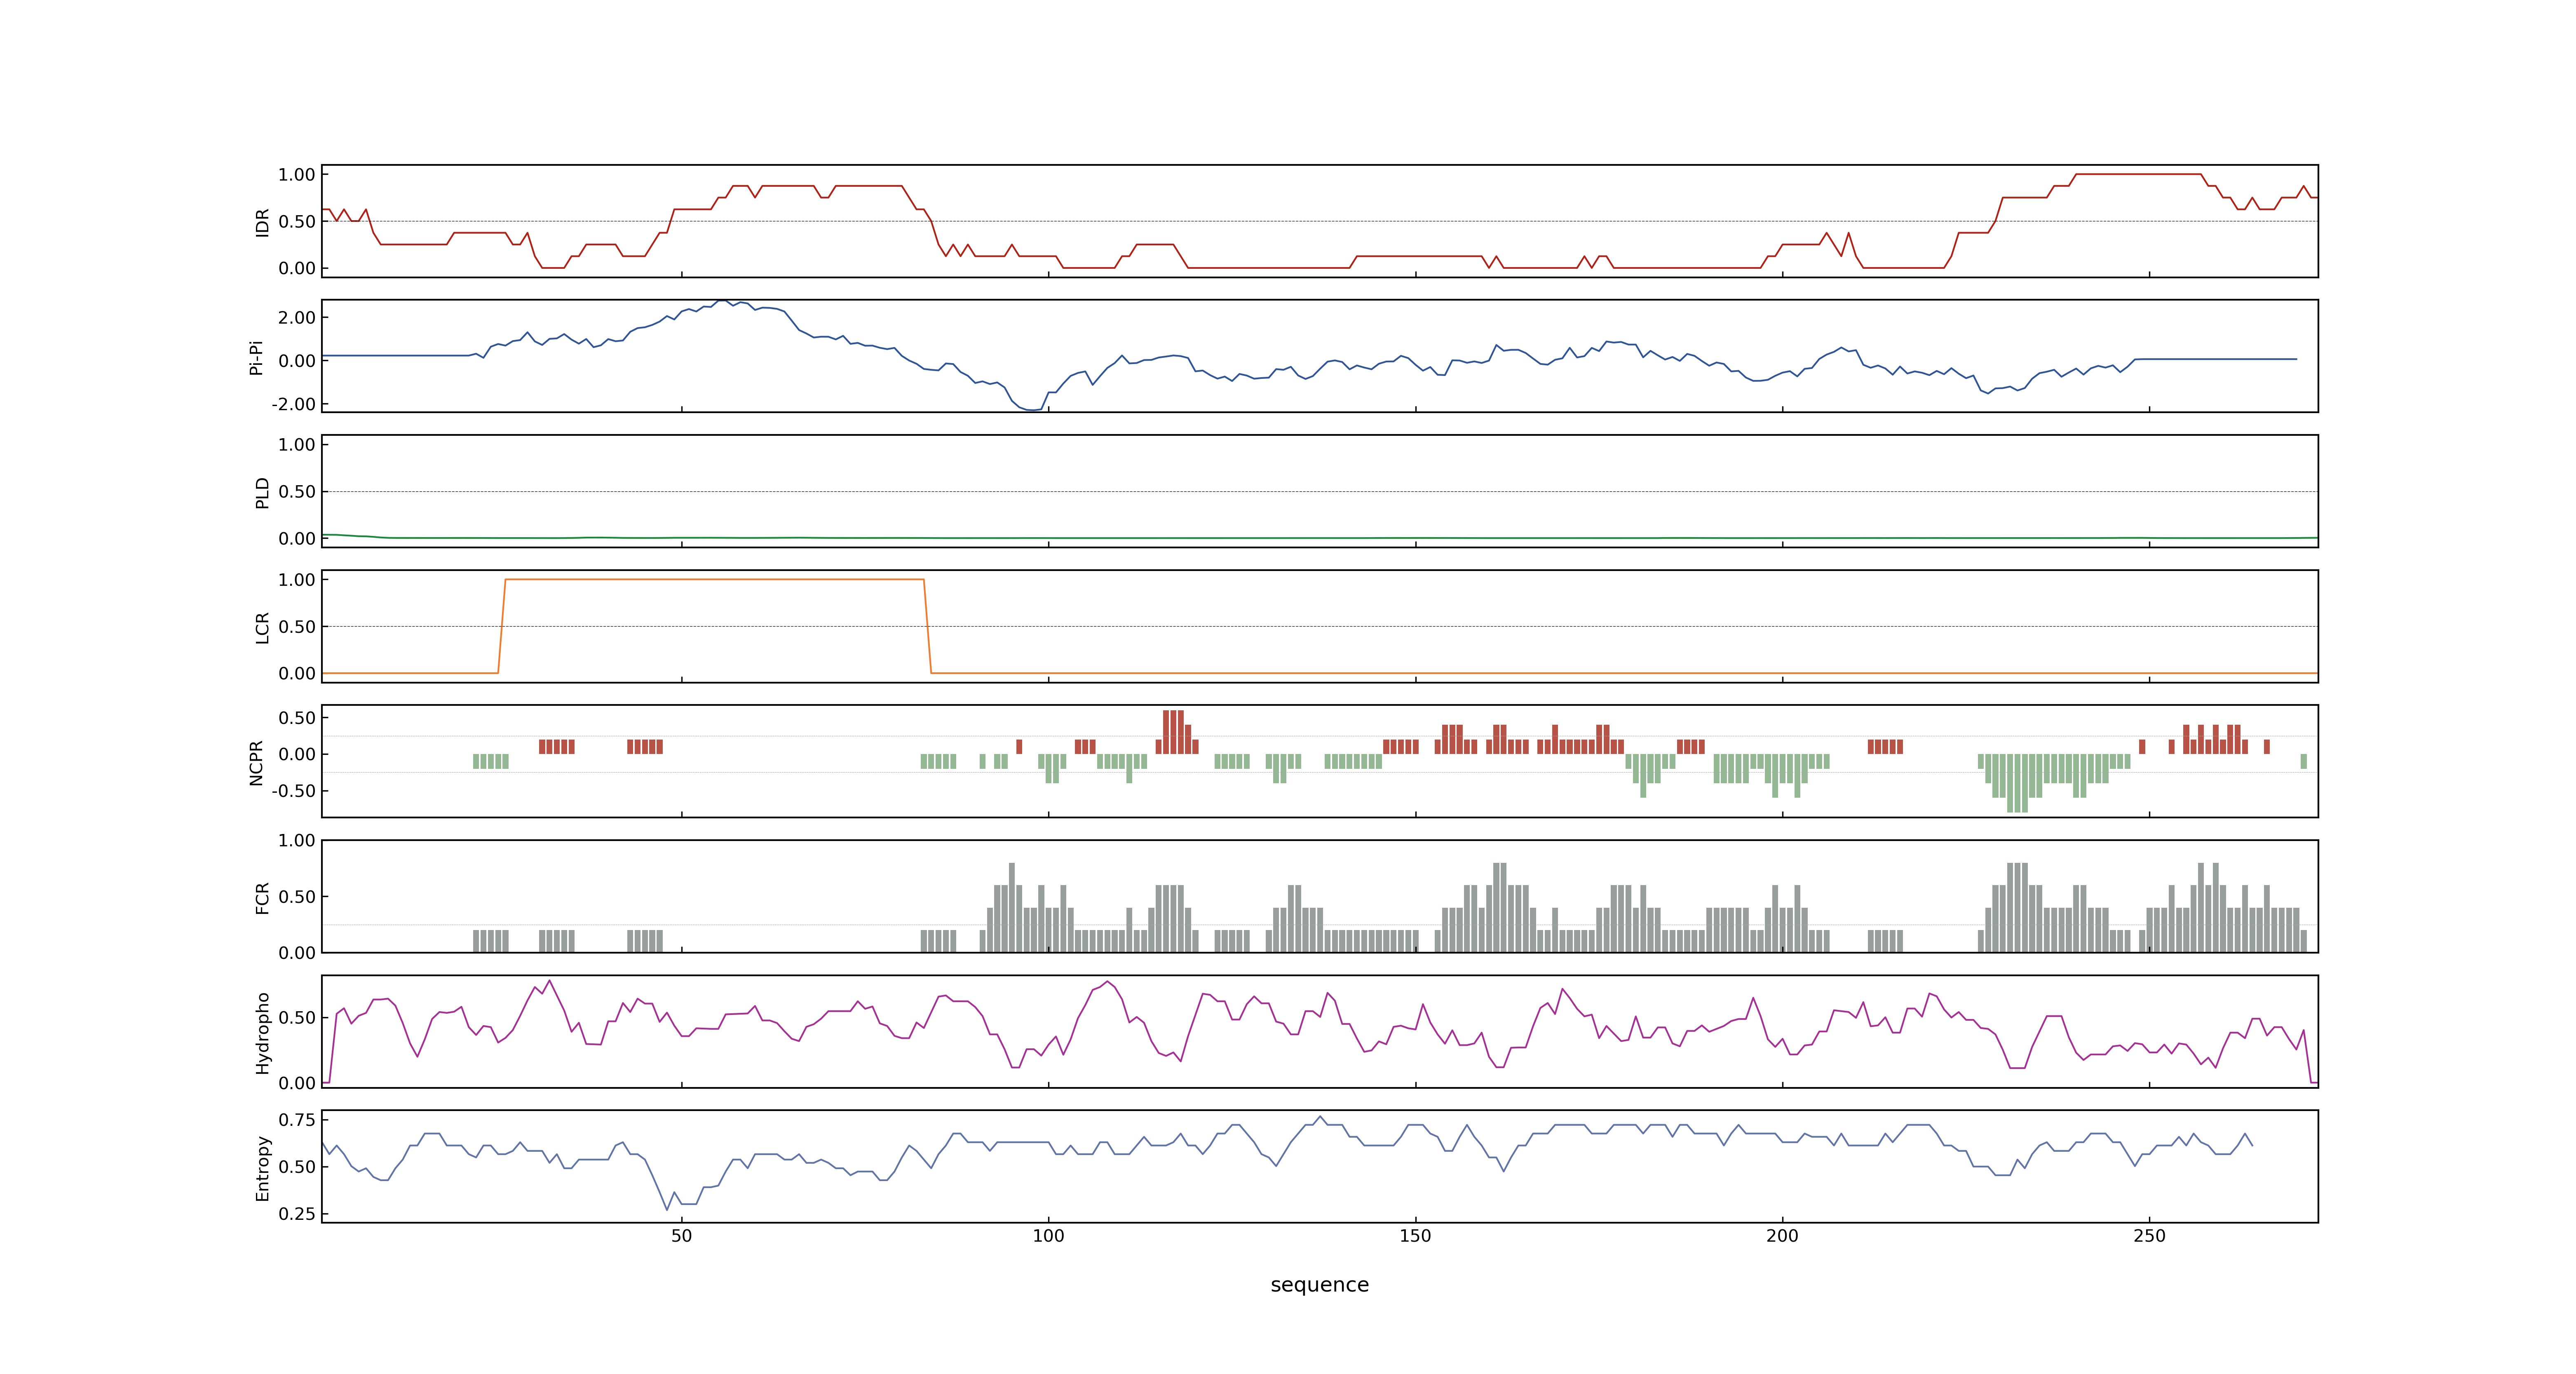2576x1374 pixels.
Task: Click the 1.00 tick on LCR axis
Action: [297, 579]
